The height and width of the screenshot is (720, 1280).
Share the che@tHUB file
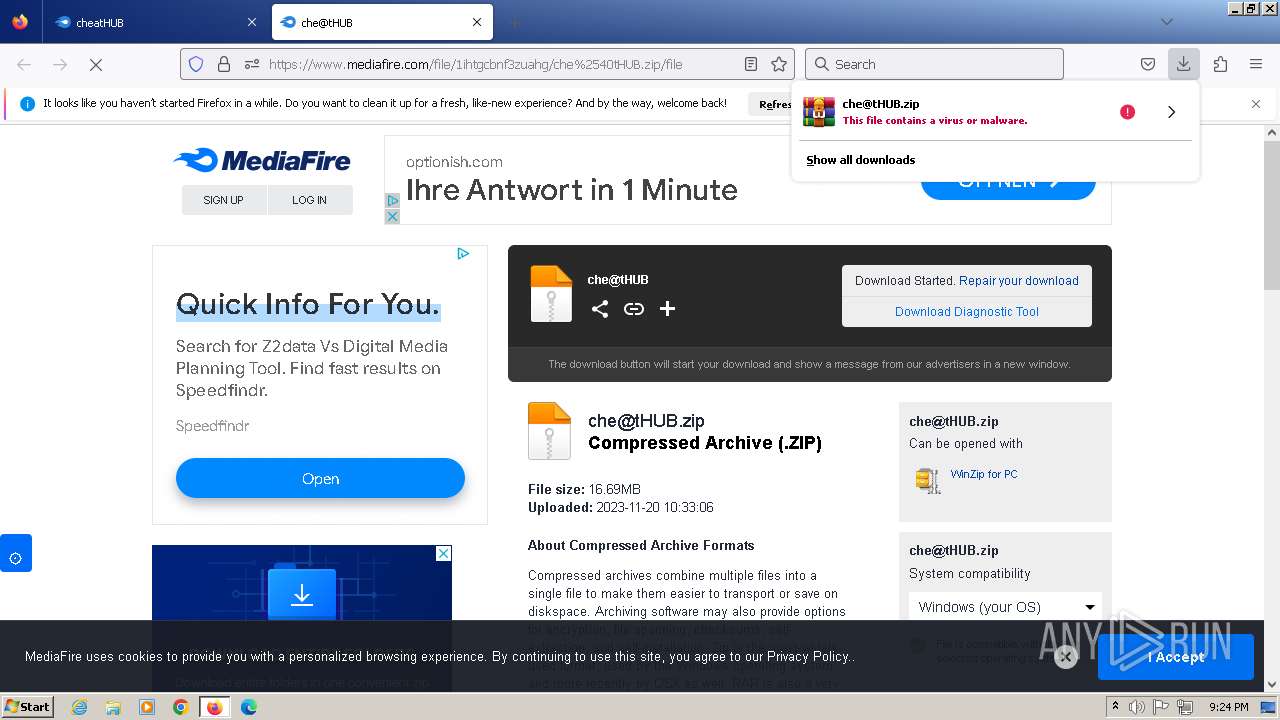600,309
